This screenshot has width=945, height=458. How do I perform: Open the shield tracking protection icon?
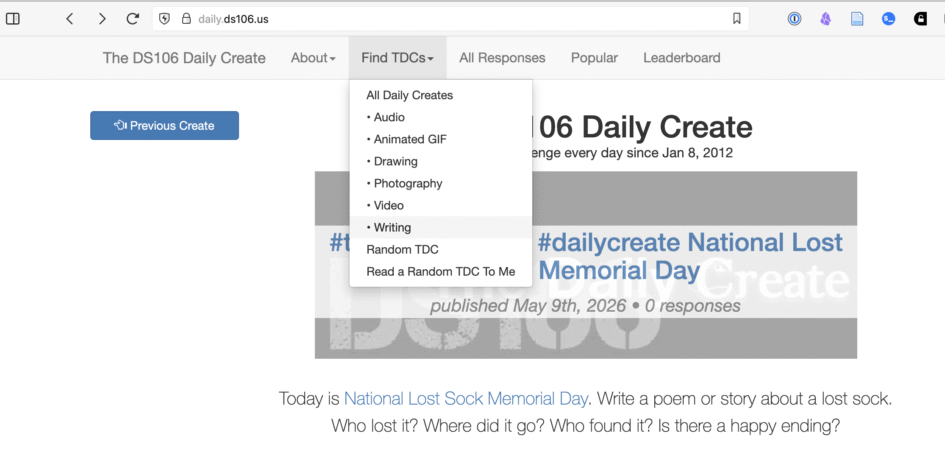coord(165,19)
